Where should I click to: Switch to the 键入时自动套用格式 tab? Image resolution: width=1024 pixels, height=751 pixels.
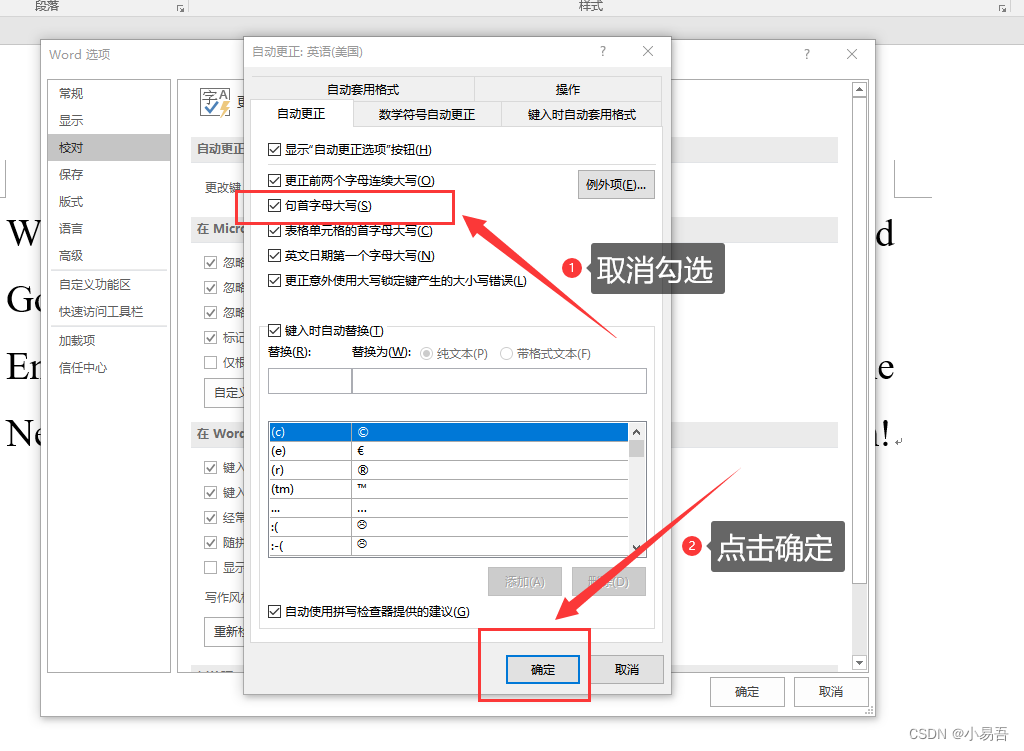[581, 114]
